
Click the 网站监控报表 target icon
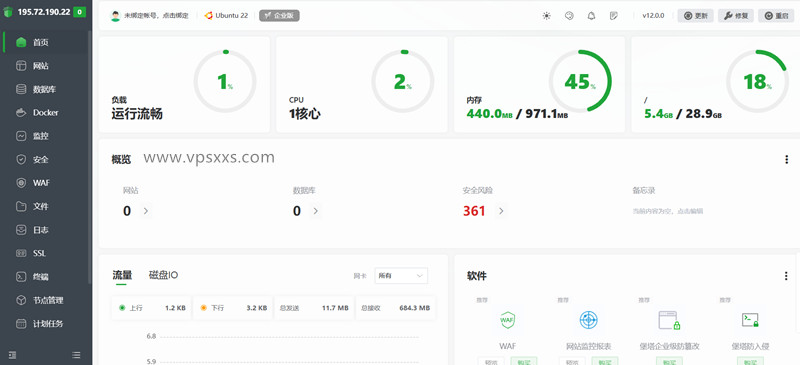pos(588,320)
